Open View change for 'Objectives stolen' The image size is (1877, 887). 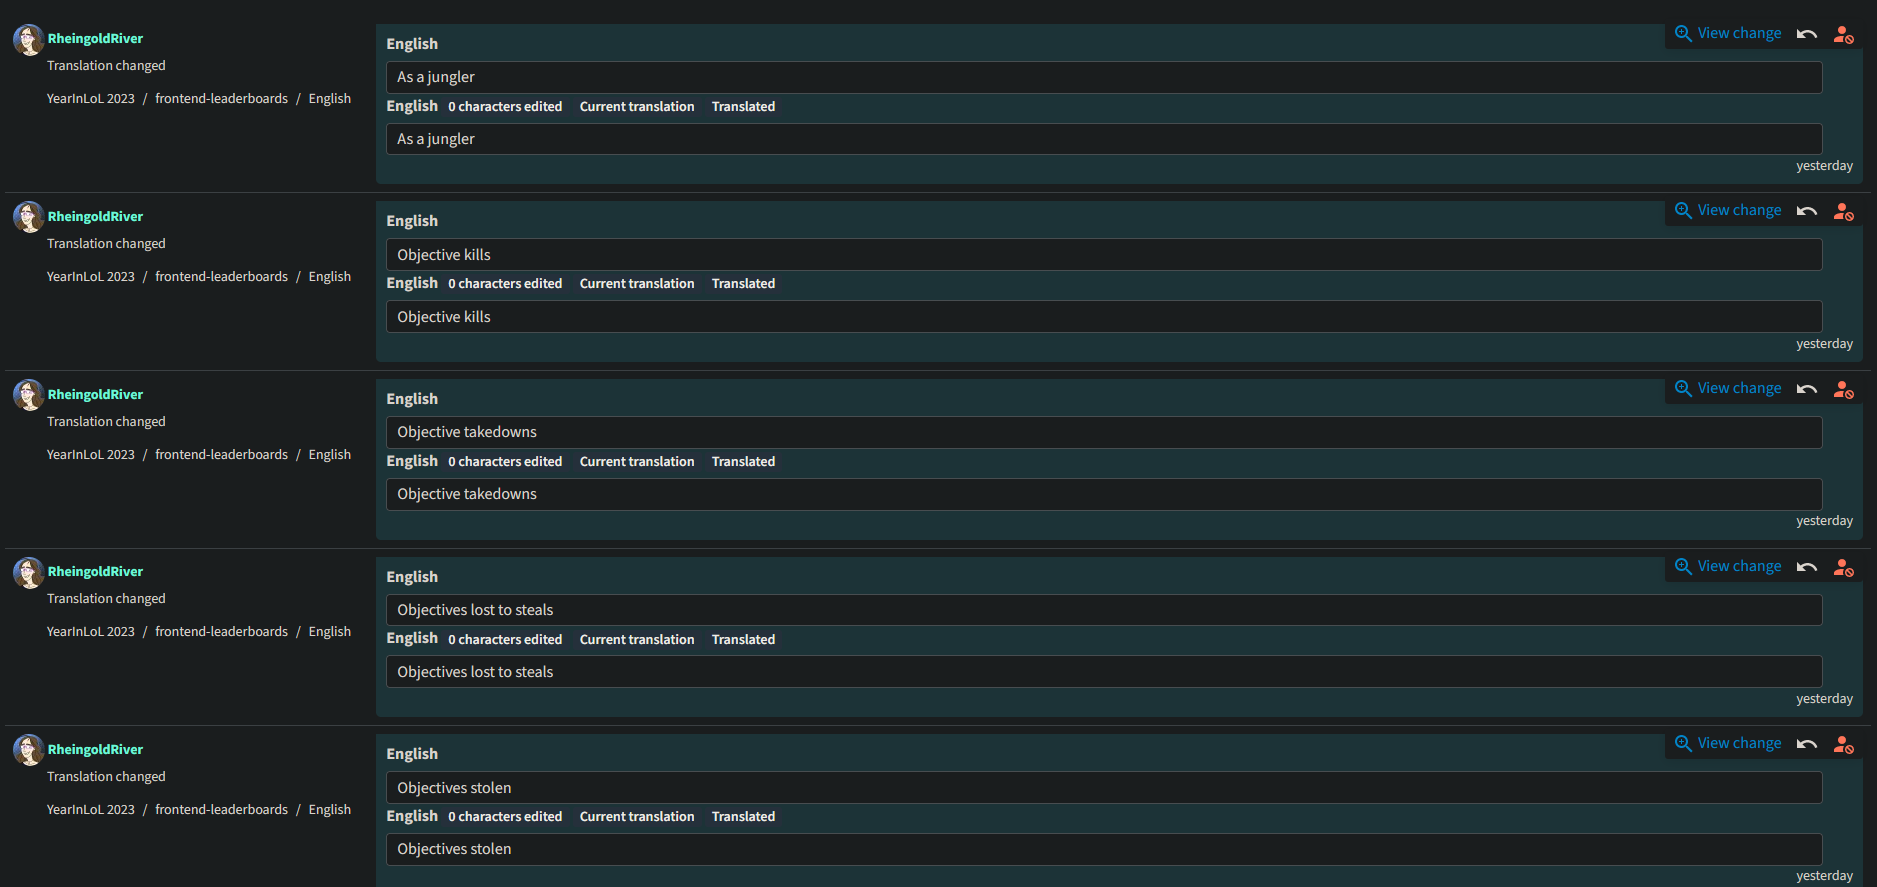(x=1728, y=743)
